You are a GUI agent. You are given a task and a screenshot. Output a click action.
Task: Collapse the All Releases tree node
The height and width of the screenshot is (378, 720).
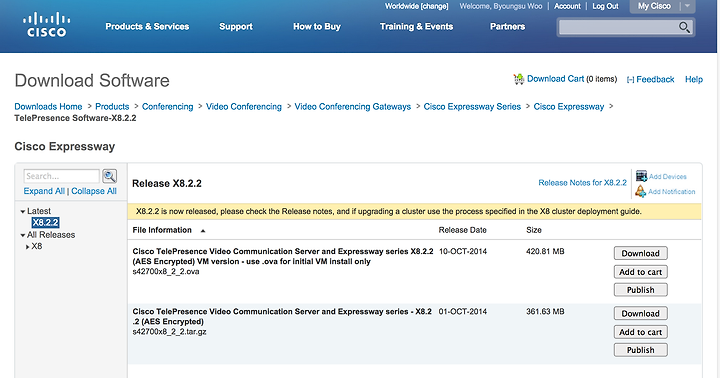[22, 235]
